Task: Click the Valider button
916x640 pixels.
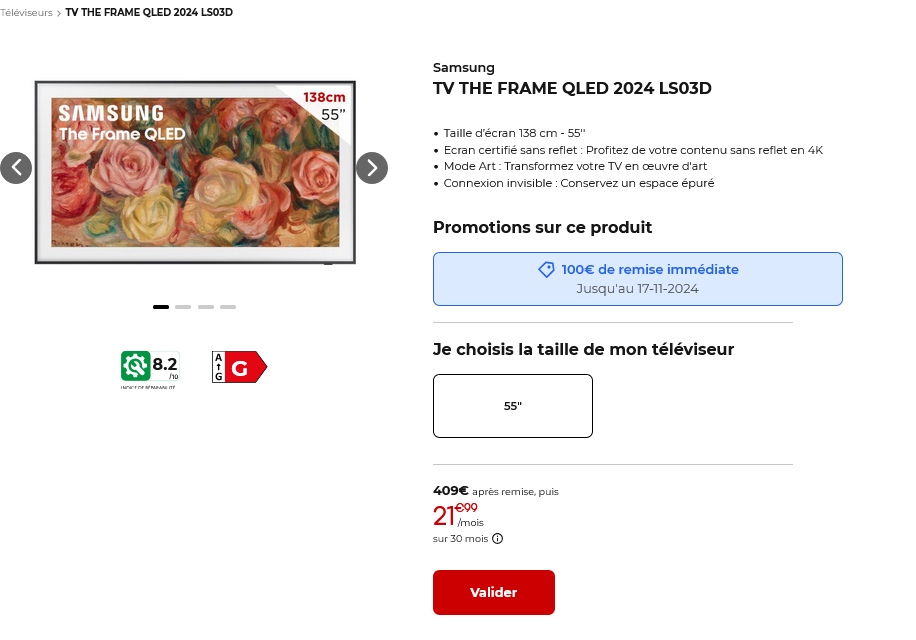Action: pyautogui.click(x=494, y=592)
